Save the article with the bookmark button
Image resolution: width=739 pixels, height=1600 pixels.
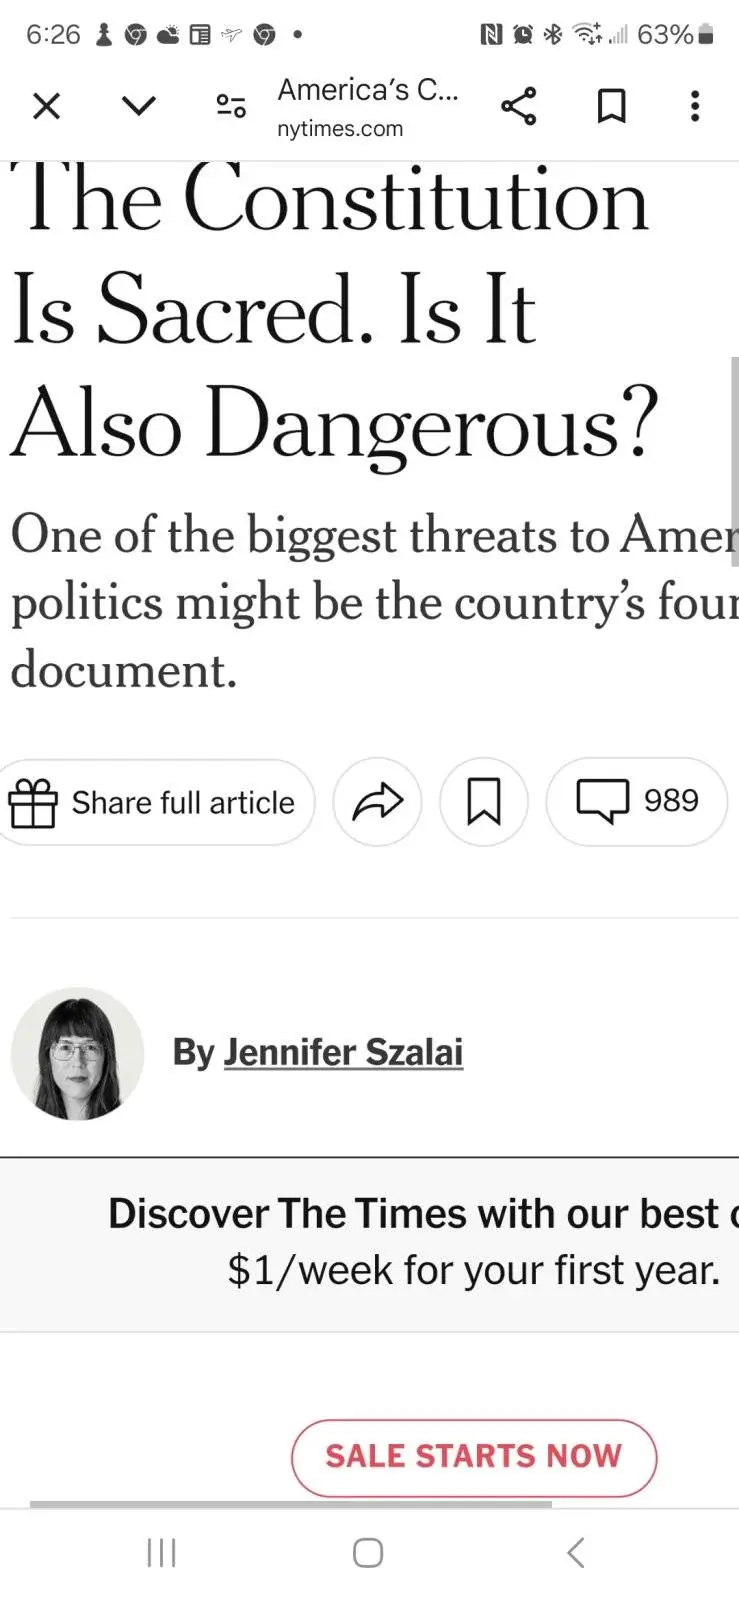tap(484, 802)
